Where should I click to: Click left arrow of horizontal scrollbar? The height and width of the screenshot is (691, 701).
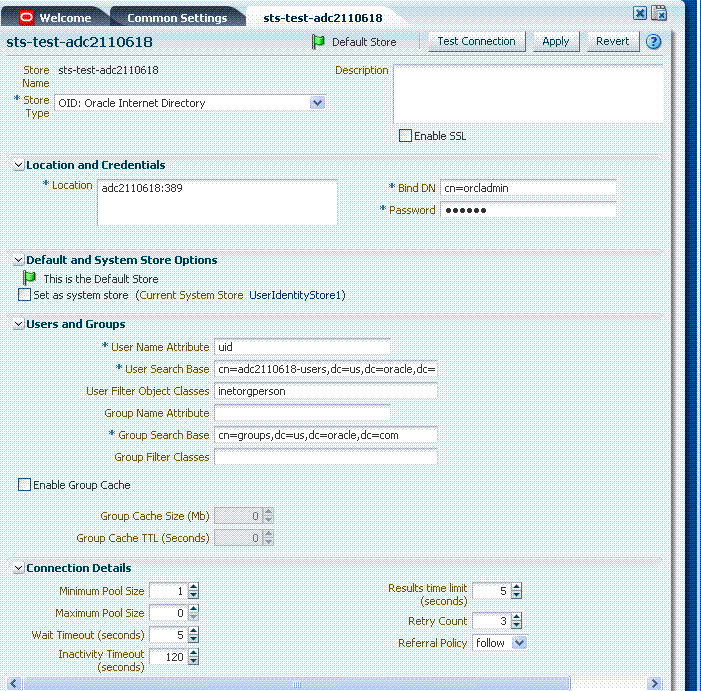(x=13, y=683)
